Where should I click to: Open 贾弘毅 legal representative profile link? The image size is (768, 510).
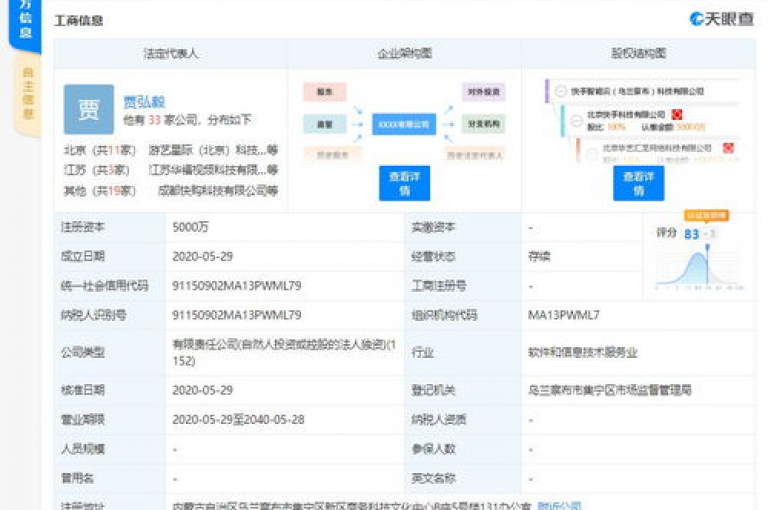pyautogui.click(x=144, y=102)
